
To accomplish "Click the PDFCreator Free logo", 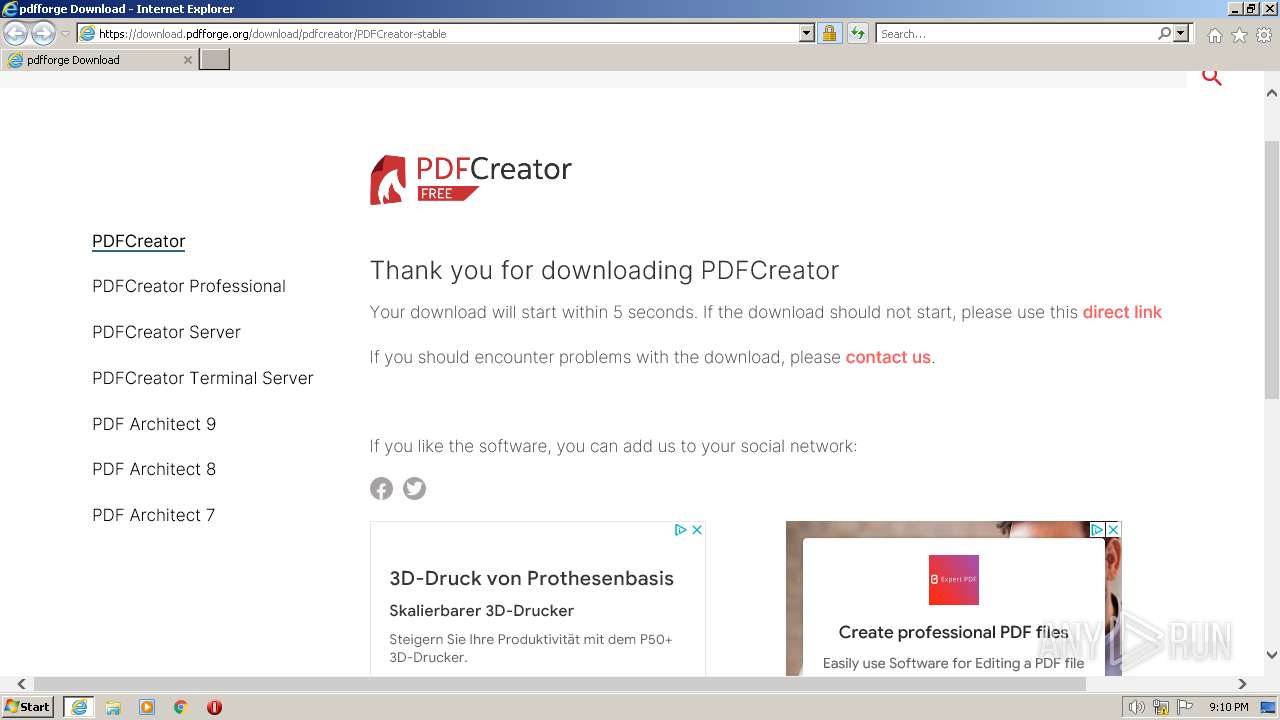I will [470, 180].
